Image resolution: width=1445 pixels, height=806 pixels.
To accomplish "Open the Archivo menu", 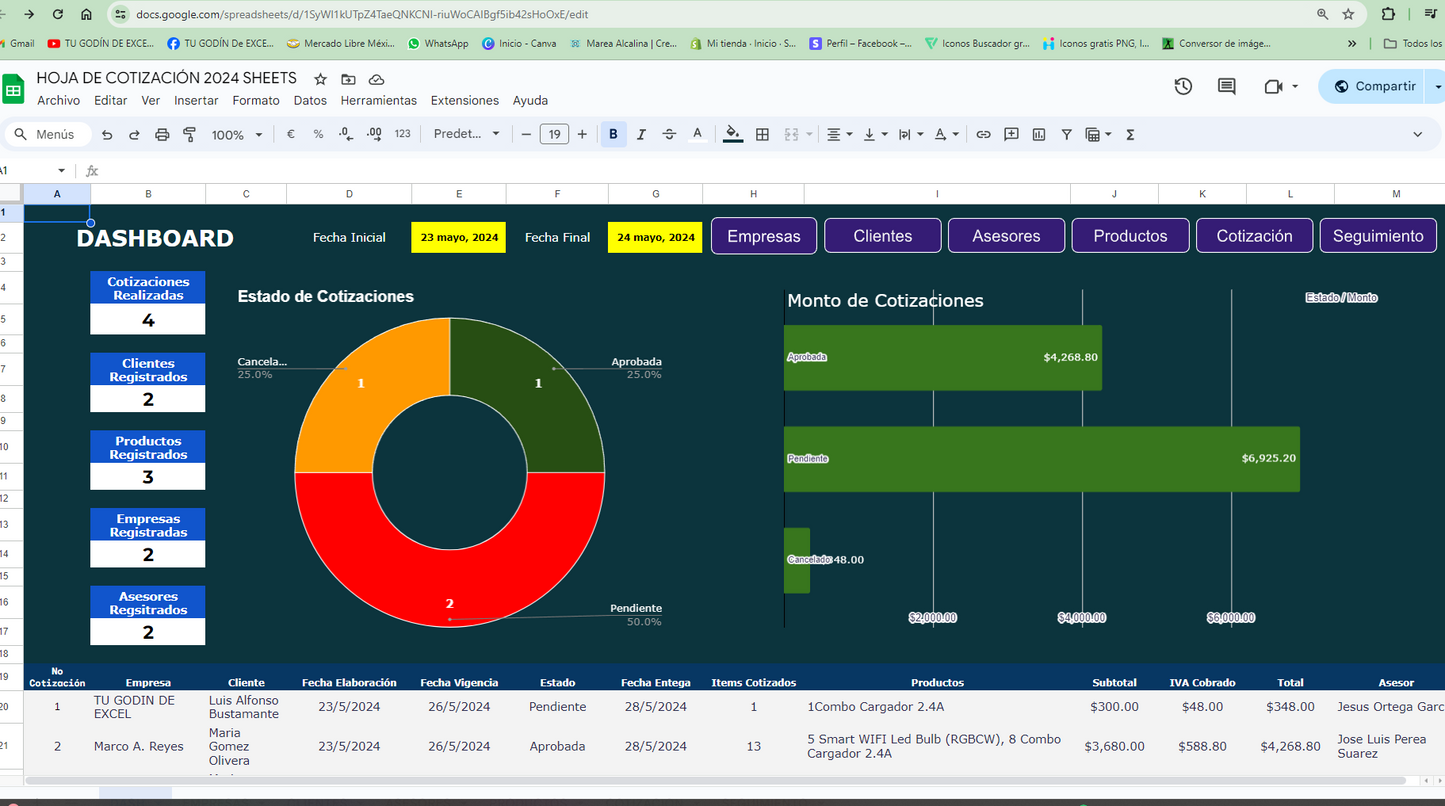I will point(58,100).
